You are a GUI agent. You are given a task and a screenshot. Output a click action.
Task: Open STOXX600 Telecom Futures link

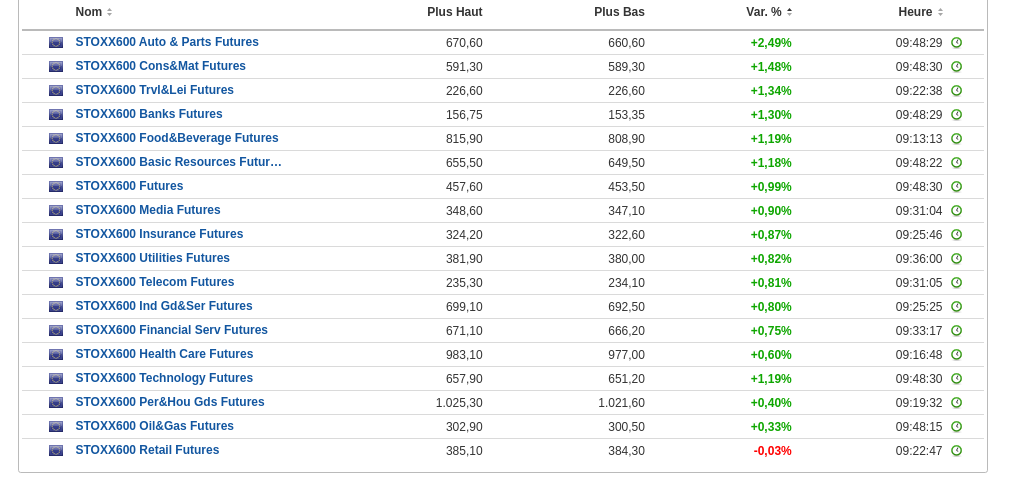click(155, 282)
